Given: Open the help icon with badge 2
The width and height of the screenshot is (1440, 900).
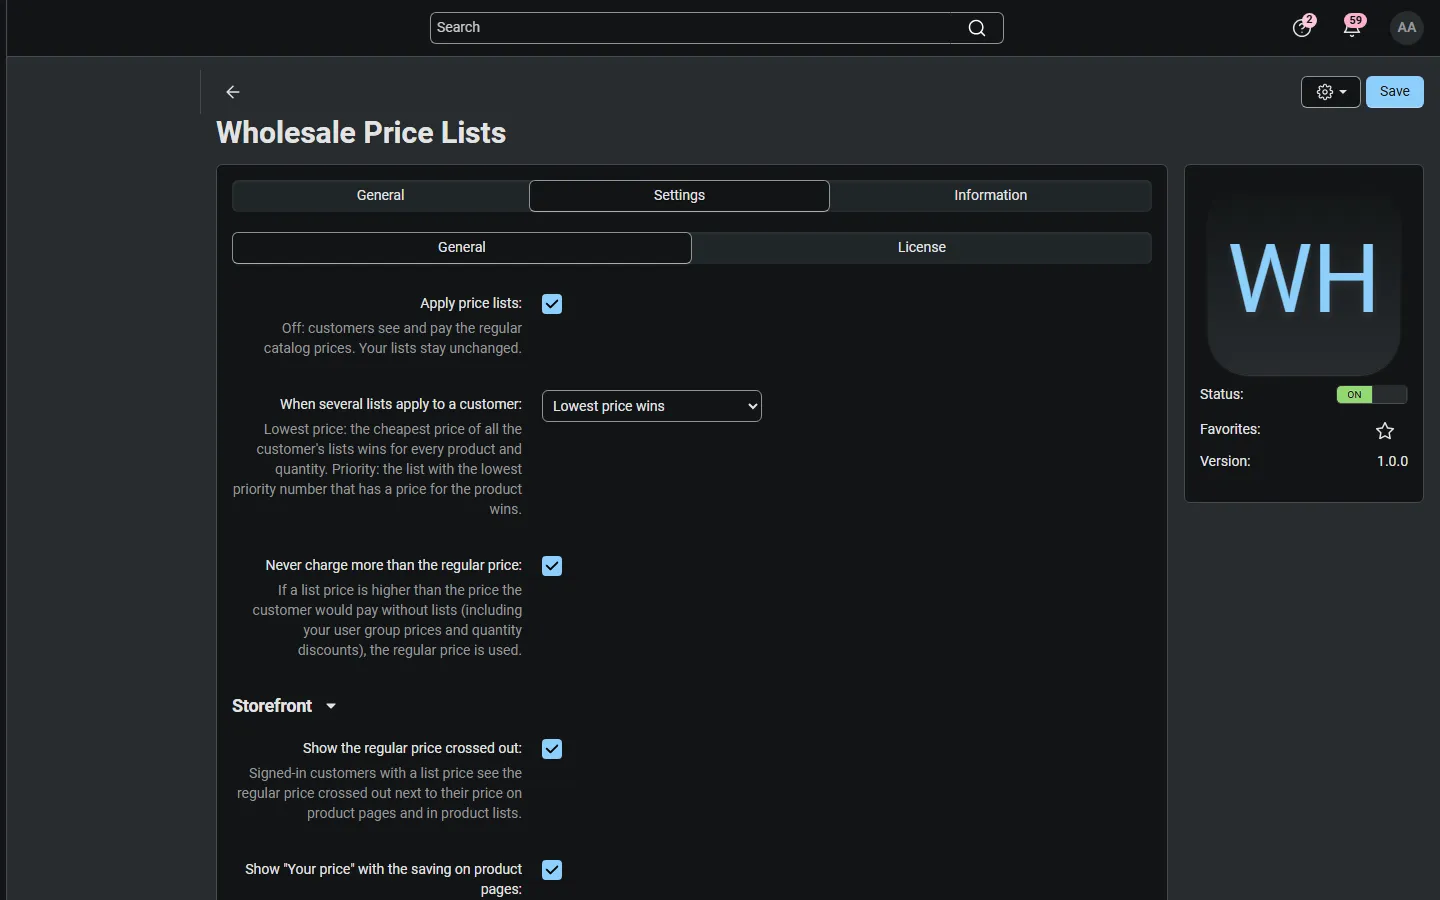Looking at the screenshot, I should 1302,27.
